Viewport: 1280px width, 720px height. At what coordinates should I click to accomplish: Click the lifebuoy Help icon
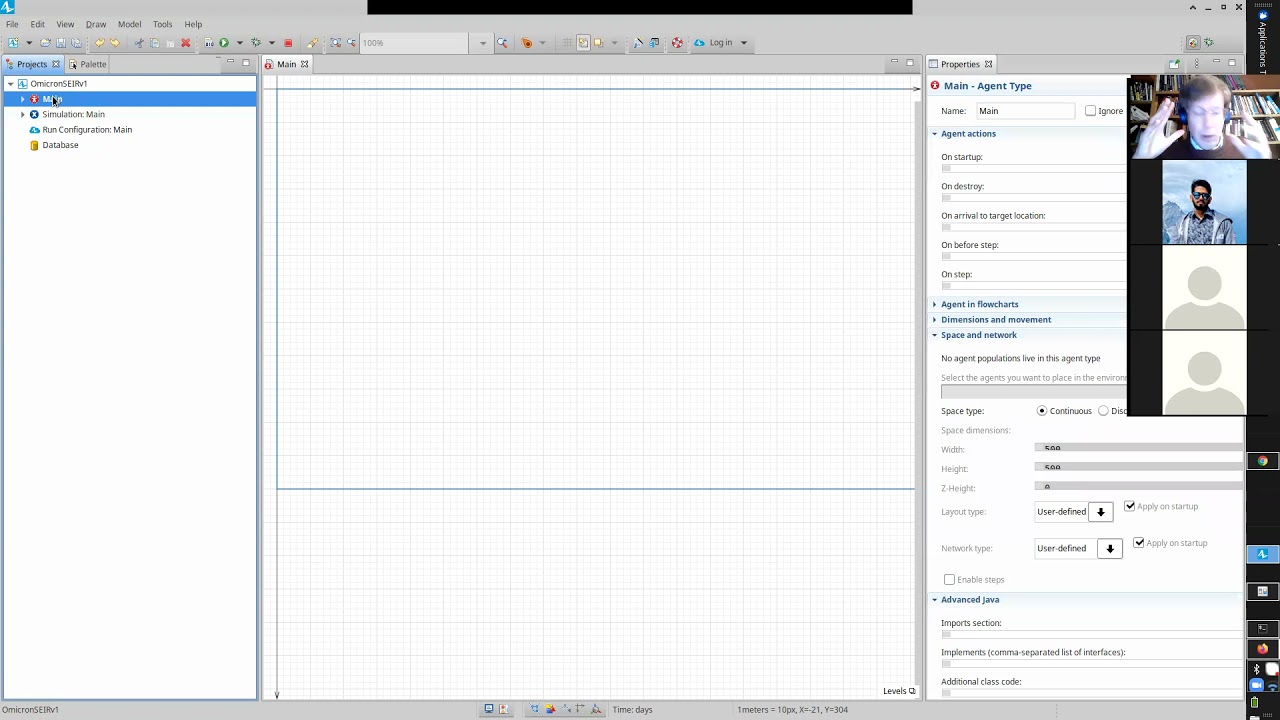tap(677, 43)
